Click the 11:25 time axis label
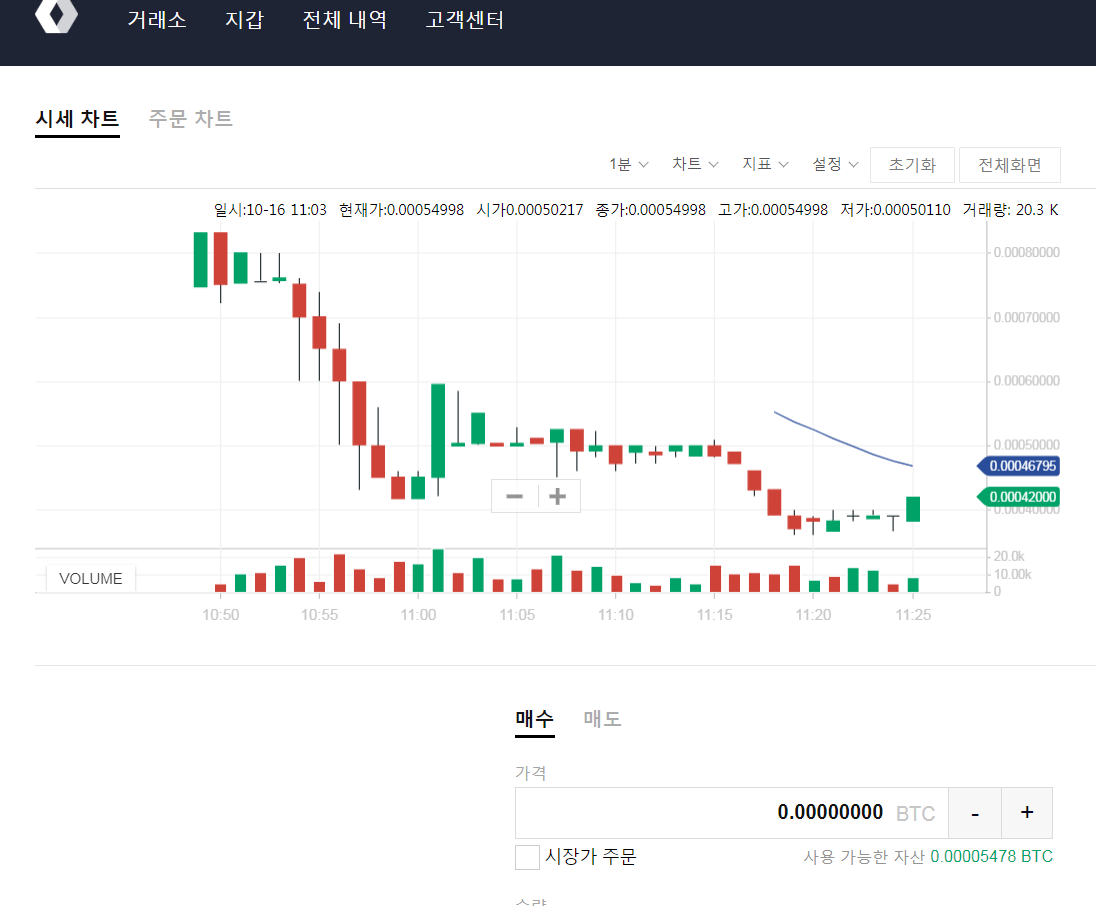 tap(914, 615)
